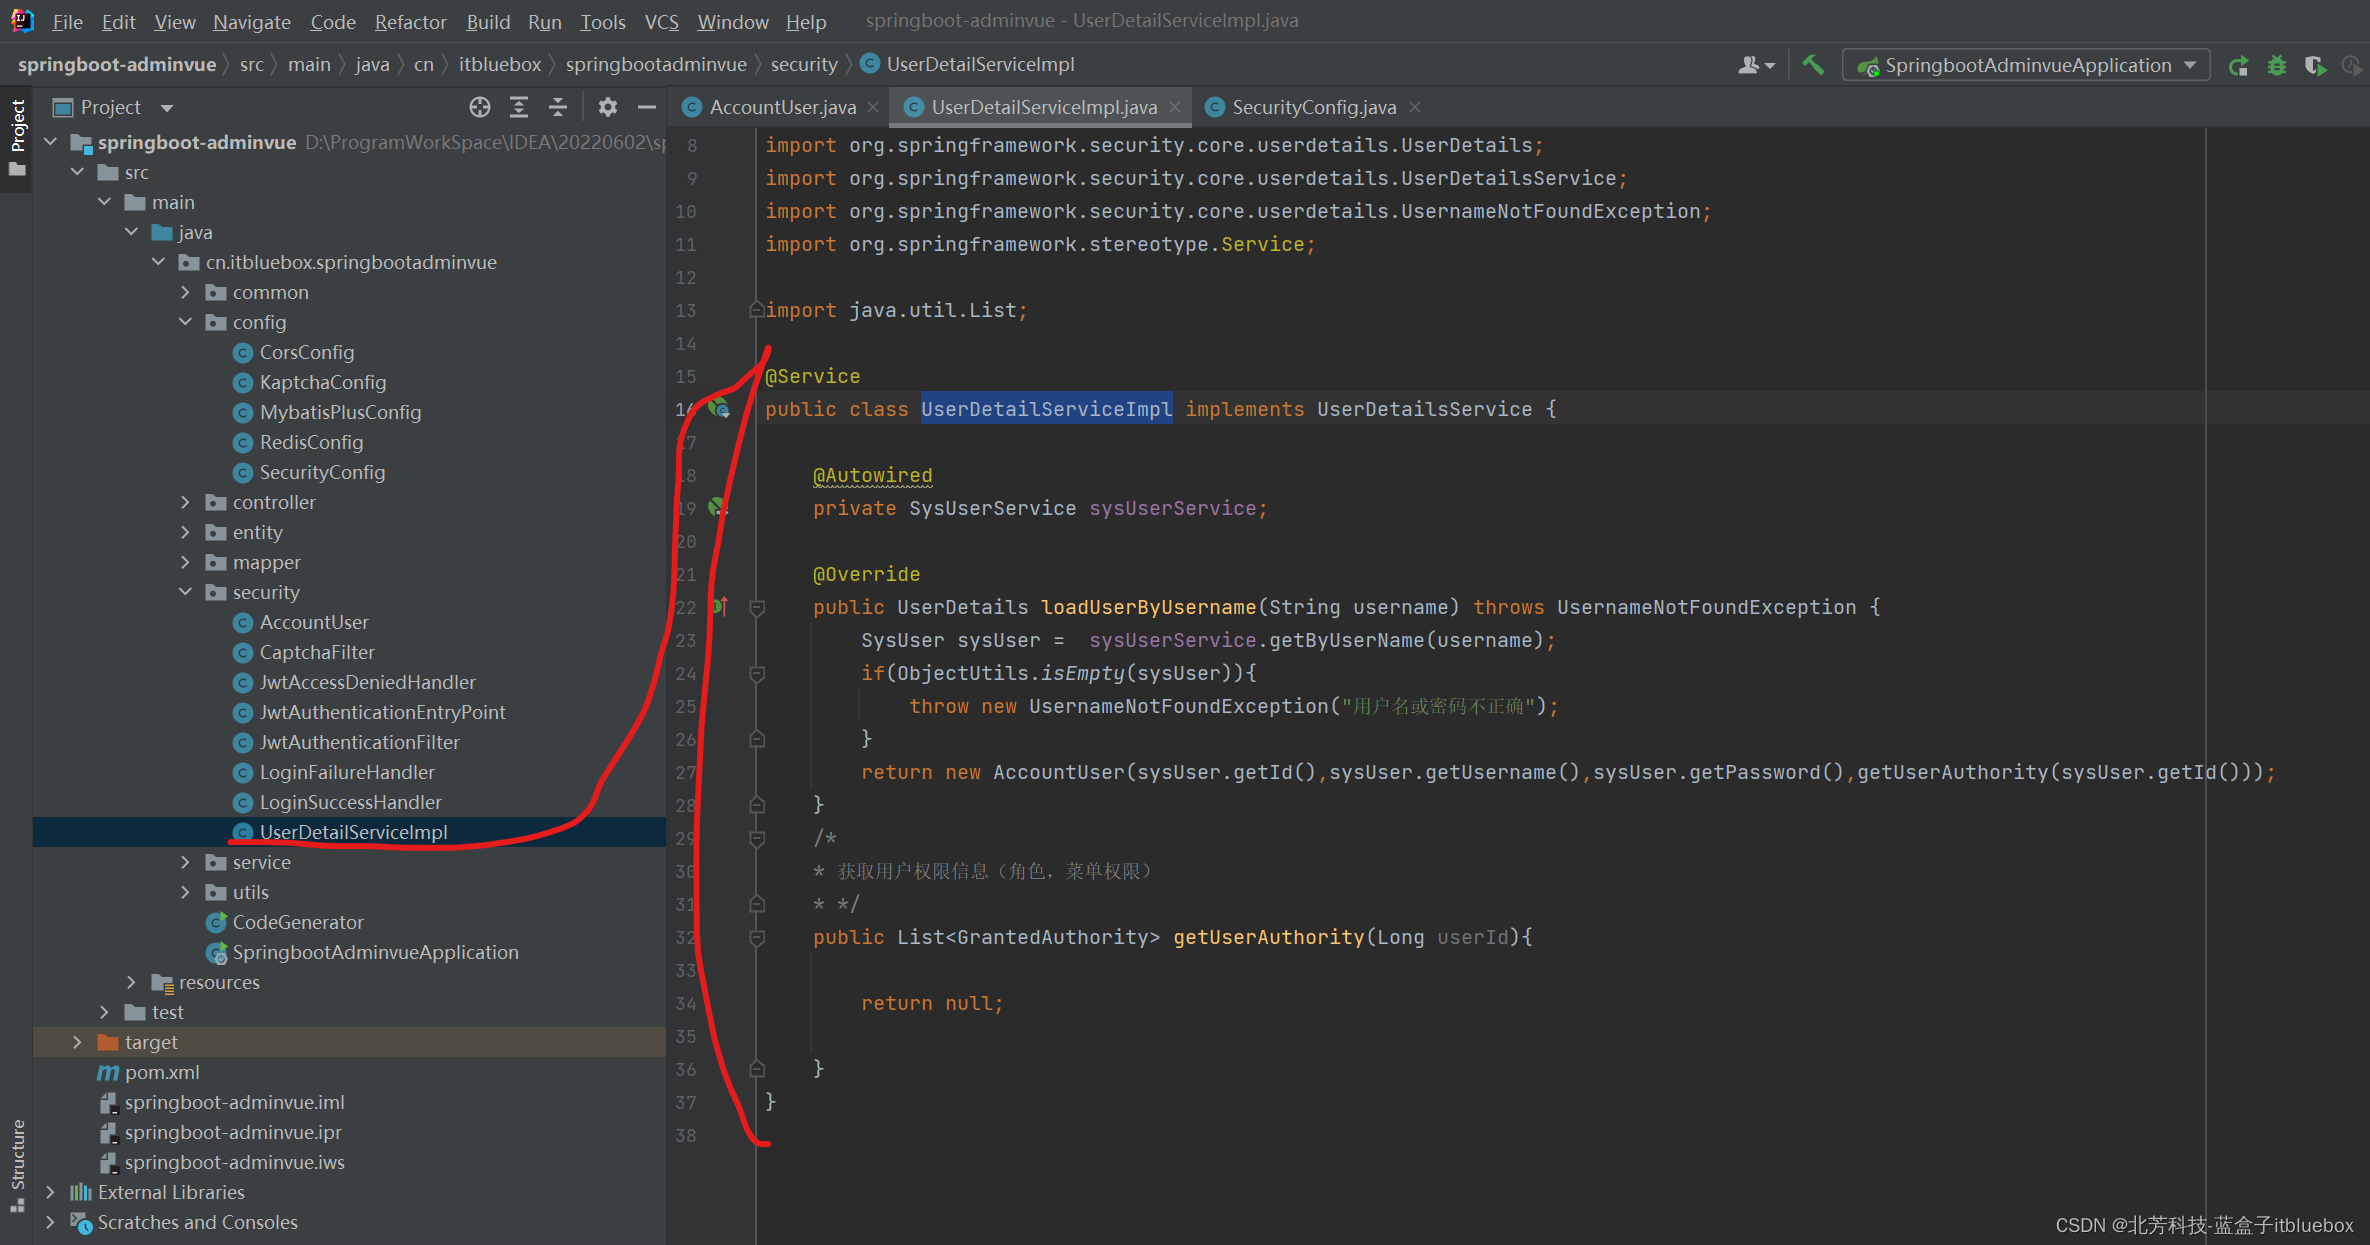Click the locate-in-project target icon
Screen dimensions: 2370x1245
480,107
